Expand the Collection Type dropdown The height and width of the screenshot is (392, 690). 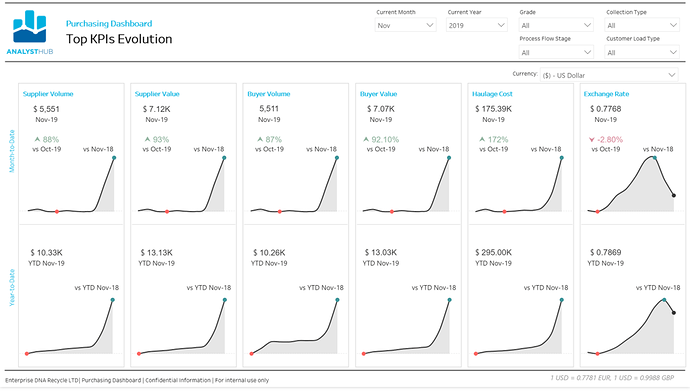(642, 26)
